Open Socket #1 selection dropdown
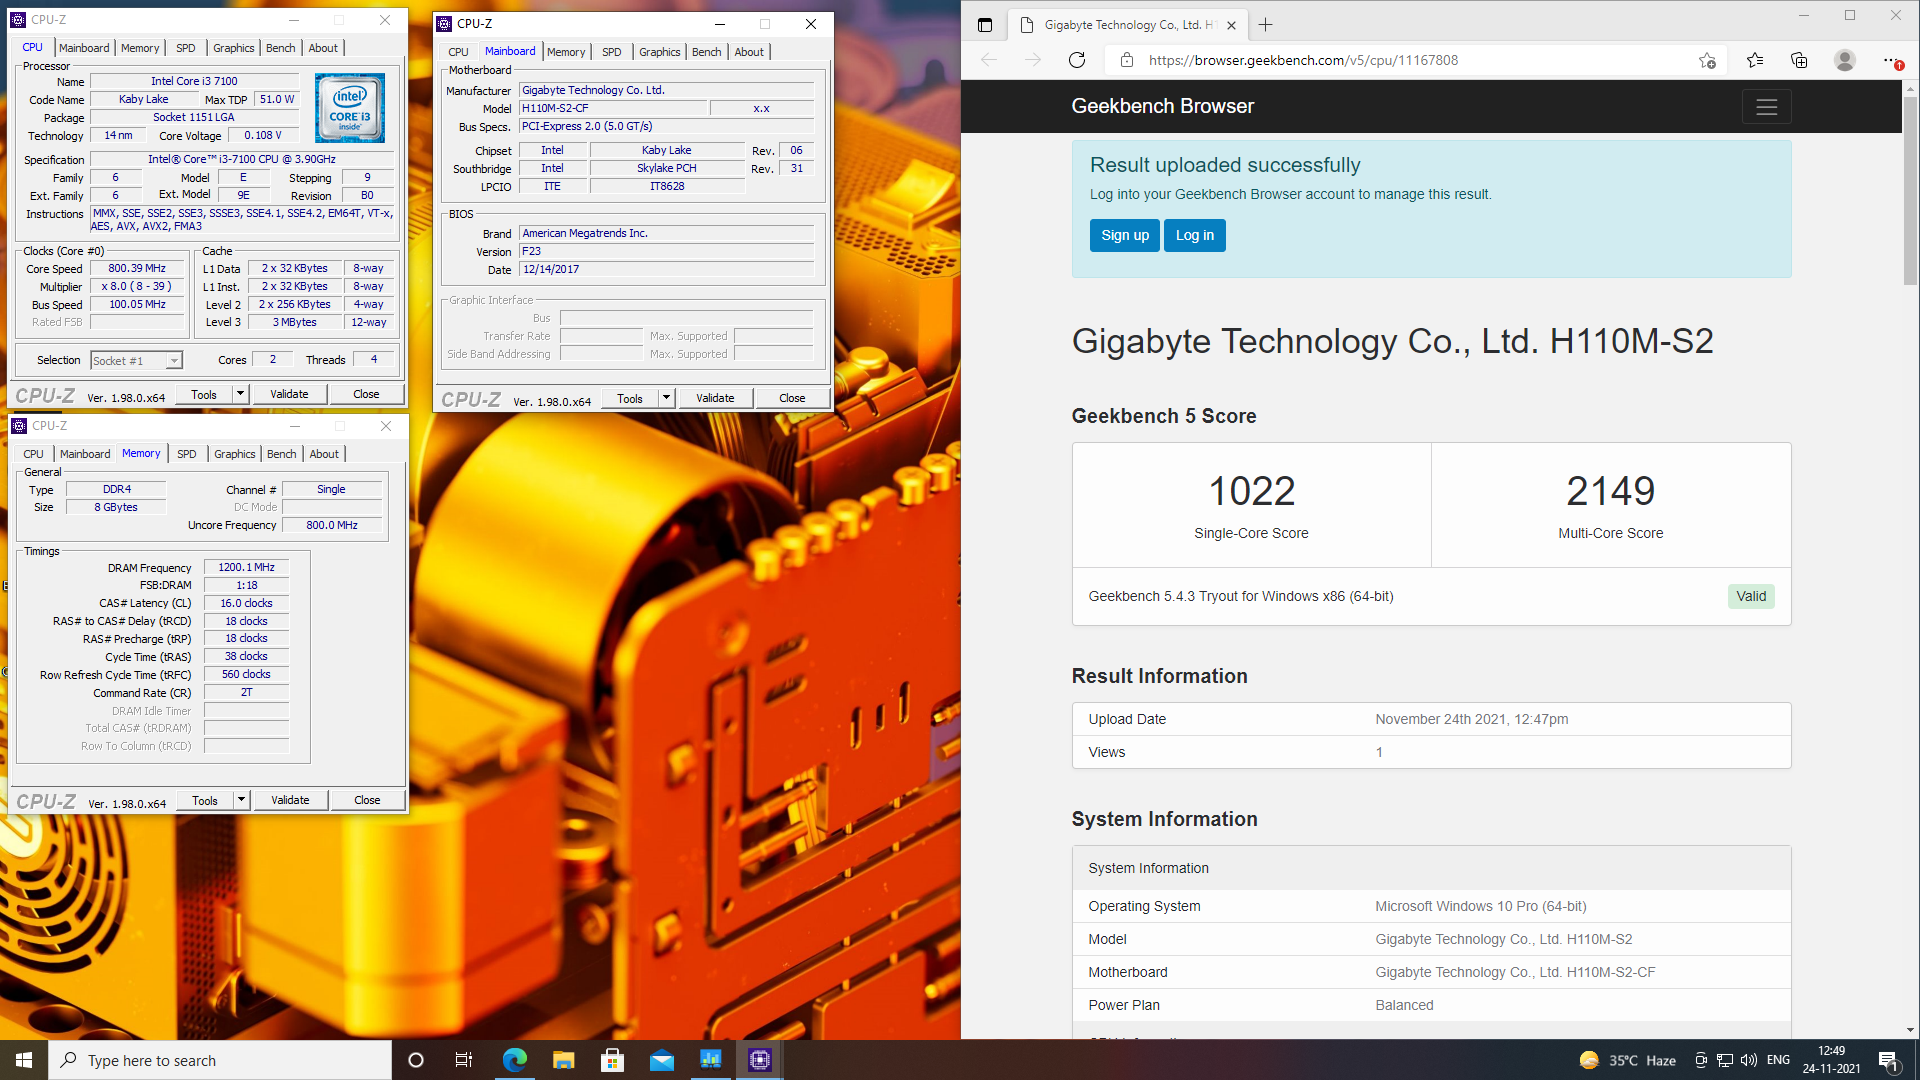Screen dimensions: 1920x1080 (x=136, y=361)
